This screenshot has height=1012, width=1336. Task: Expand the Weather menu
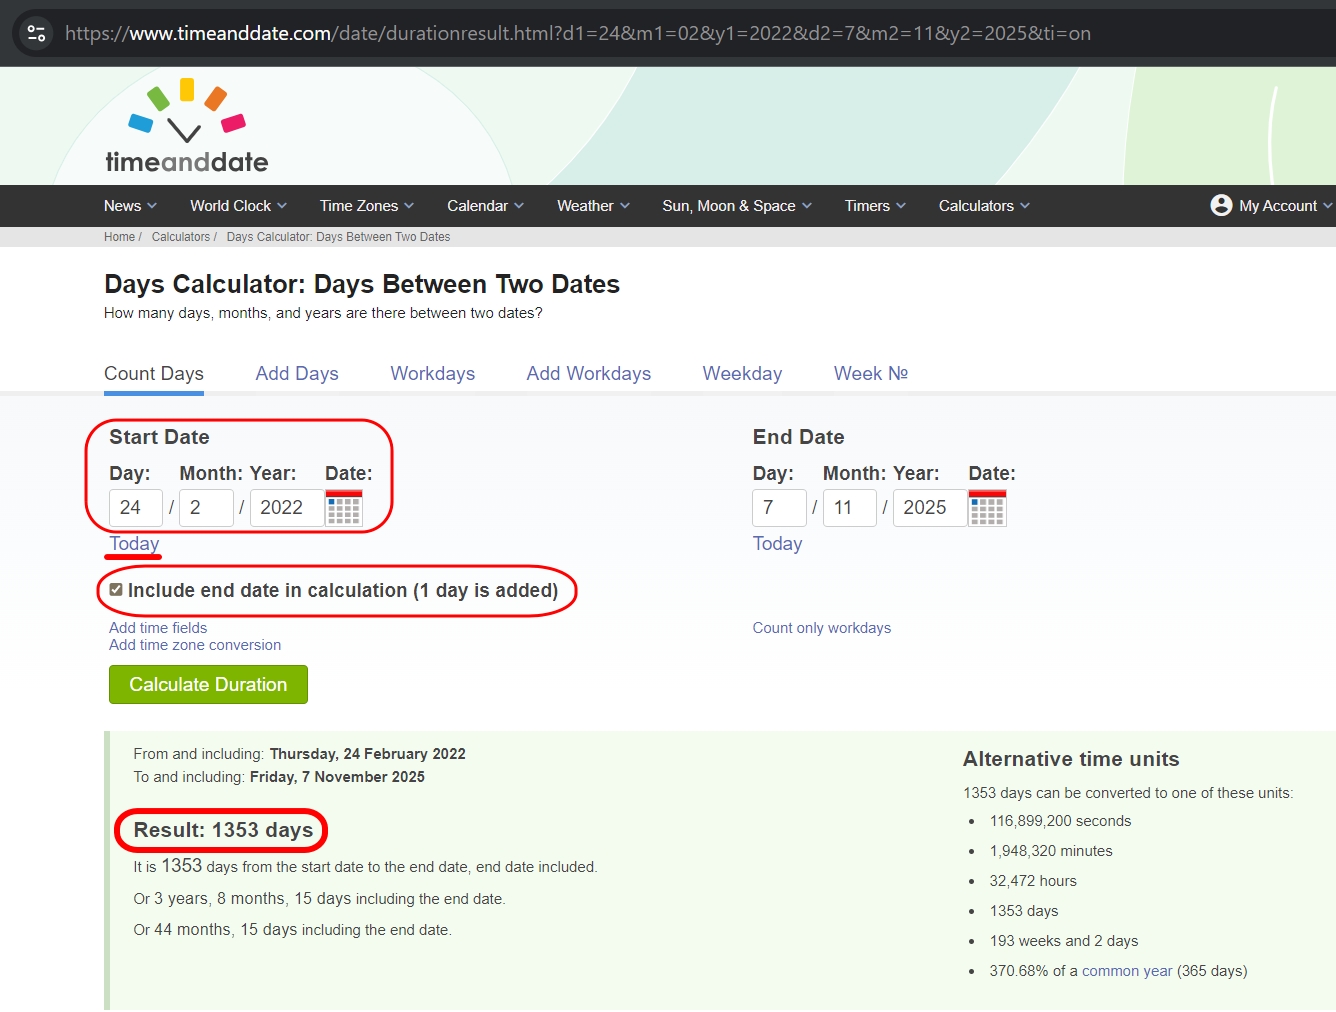pos(593,206)
